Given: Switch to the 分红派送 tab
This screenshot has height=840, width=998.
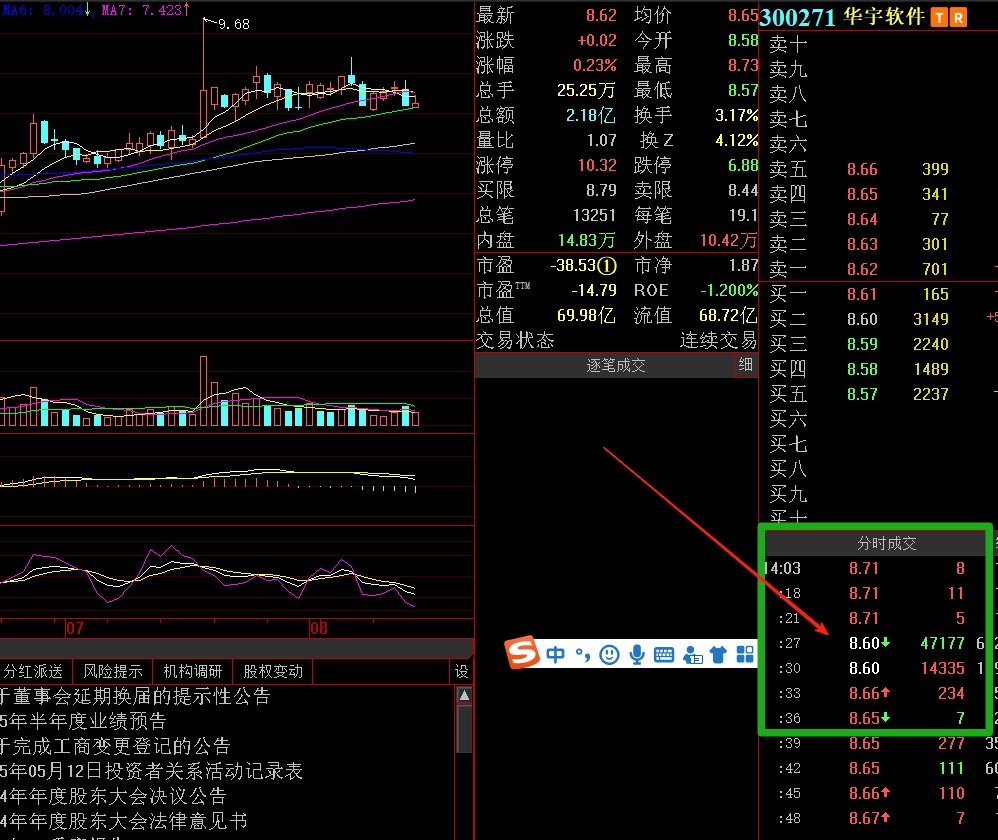Looking at the screenshot, I should tap(34, 671).
